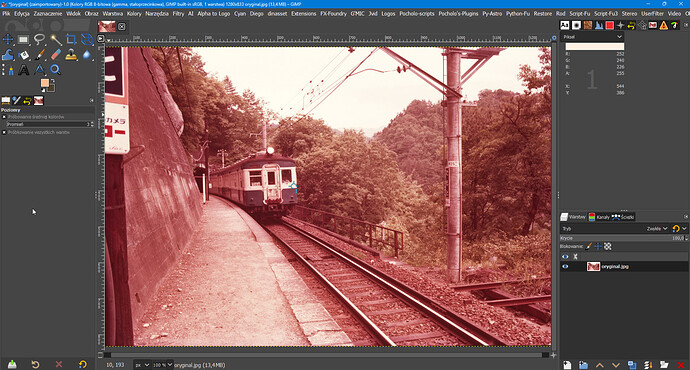Open the Undo History tab
The height and width of the screenshot is (370, 690).
point(27,101)
